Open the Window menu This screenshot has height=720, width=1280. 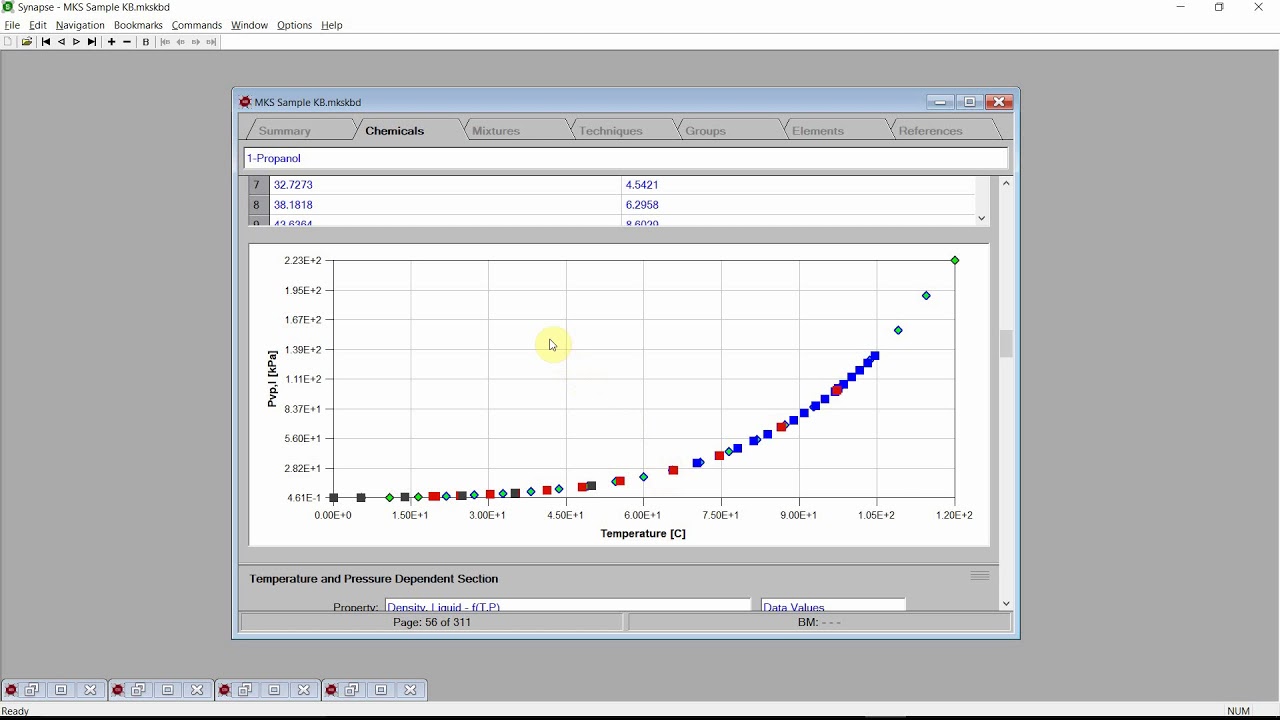click(249, 25)
